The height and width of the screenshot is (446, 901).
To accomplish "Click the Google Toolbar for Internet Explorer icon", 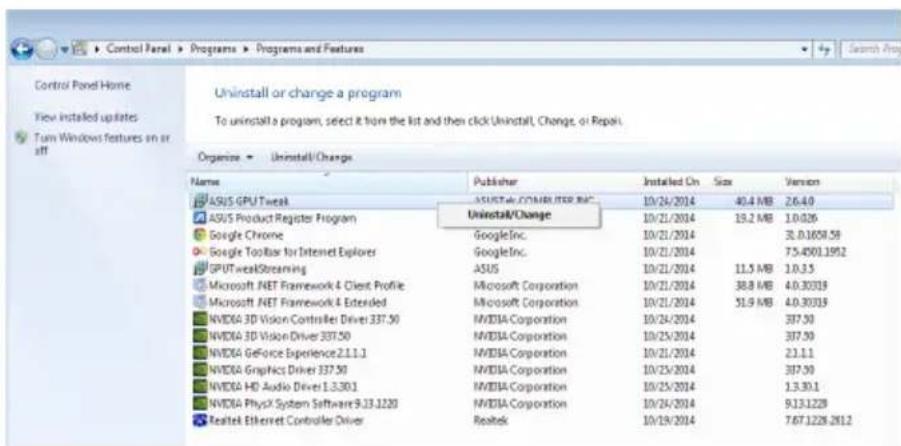I will pos(199,252).
